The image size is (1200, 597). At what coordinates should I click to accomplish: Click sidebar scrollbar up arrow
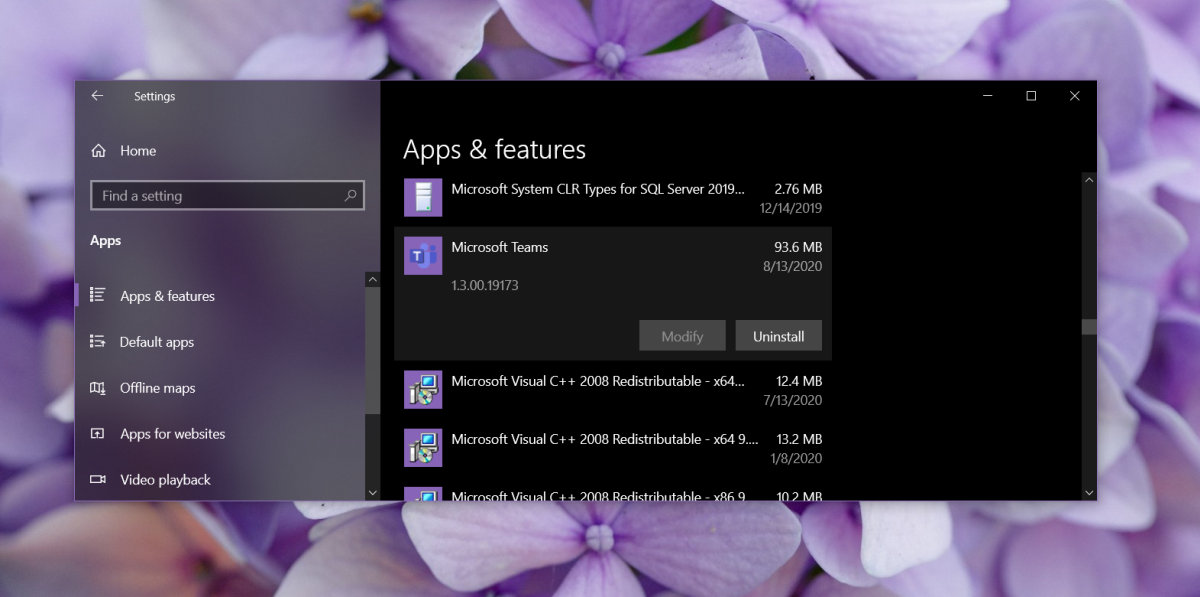tap(373, 280)
